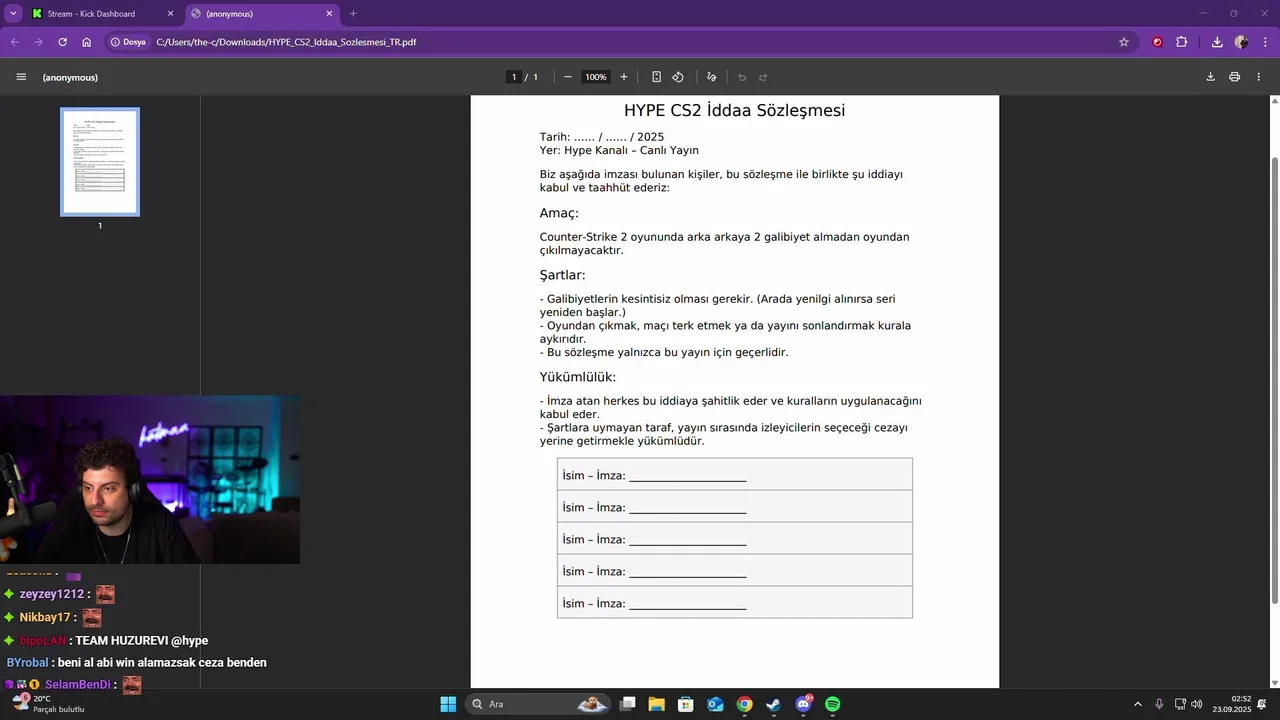1280x720 pixels.
Task: Click BYrobal username in chat
Action: pyautogui.click(x=27, y=662)
